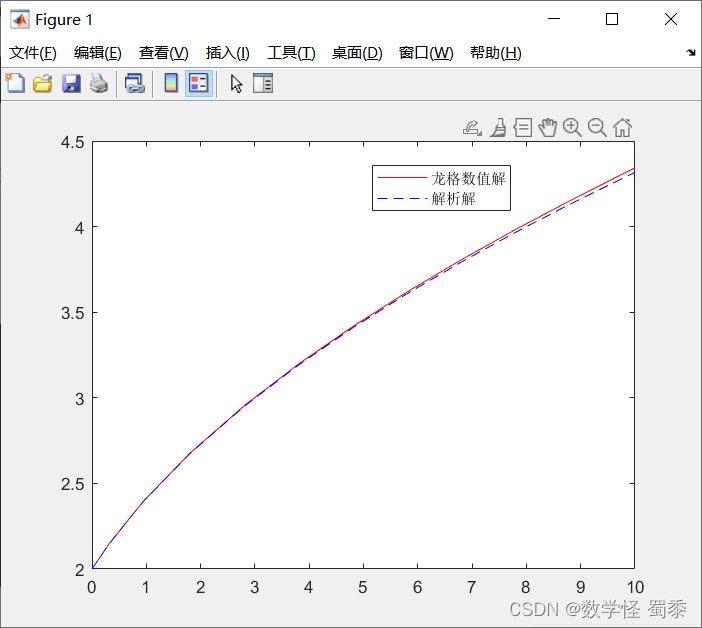702x628 pixels.
Task: Open the 桌面(D) menu
Action: click(x=357, y=53)
